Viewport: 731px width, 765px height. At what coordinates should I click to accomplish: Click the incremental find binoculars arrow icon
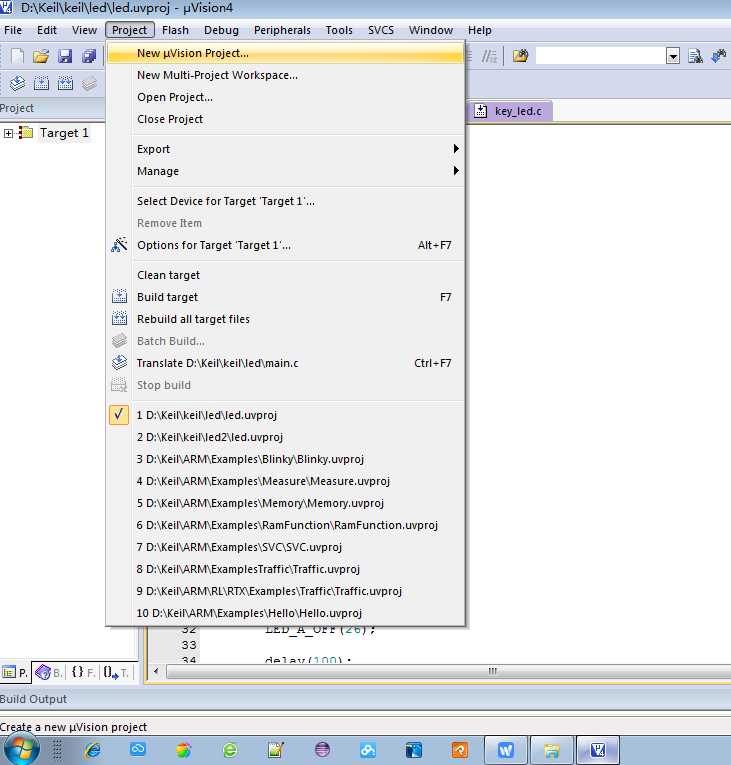point(719,56)
